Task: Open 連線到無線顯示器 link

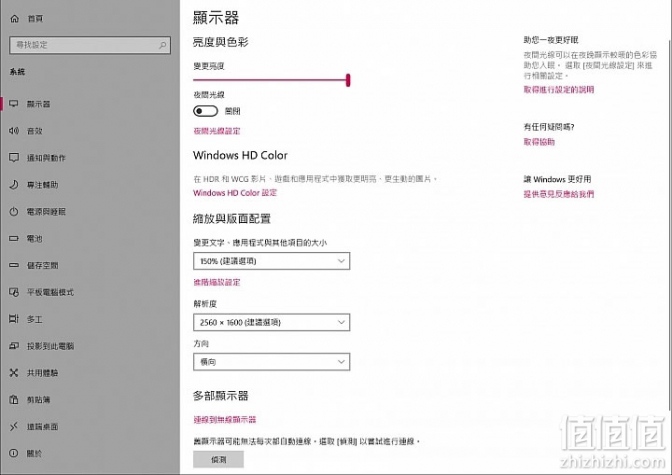Action: pos(225,420)
